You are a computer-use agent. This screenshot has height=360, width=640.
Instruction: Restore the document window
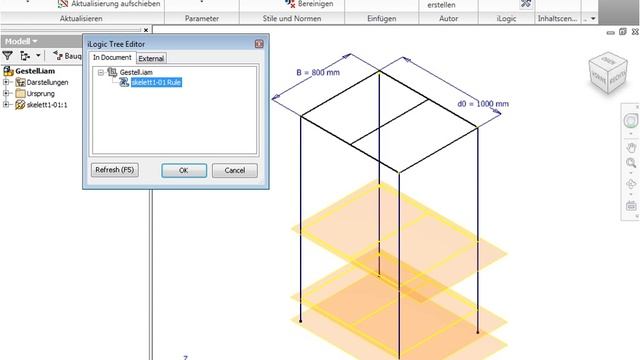tap(622, 32)
